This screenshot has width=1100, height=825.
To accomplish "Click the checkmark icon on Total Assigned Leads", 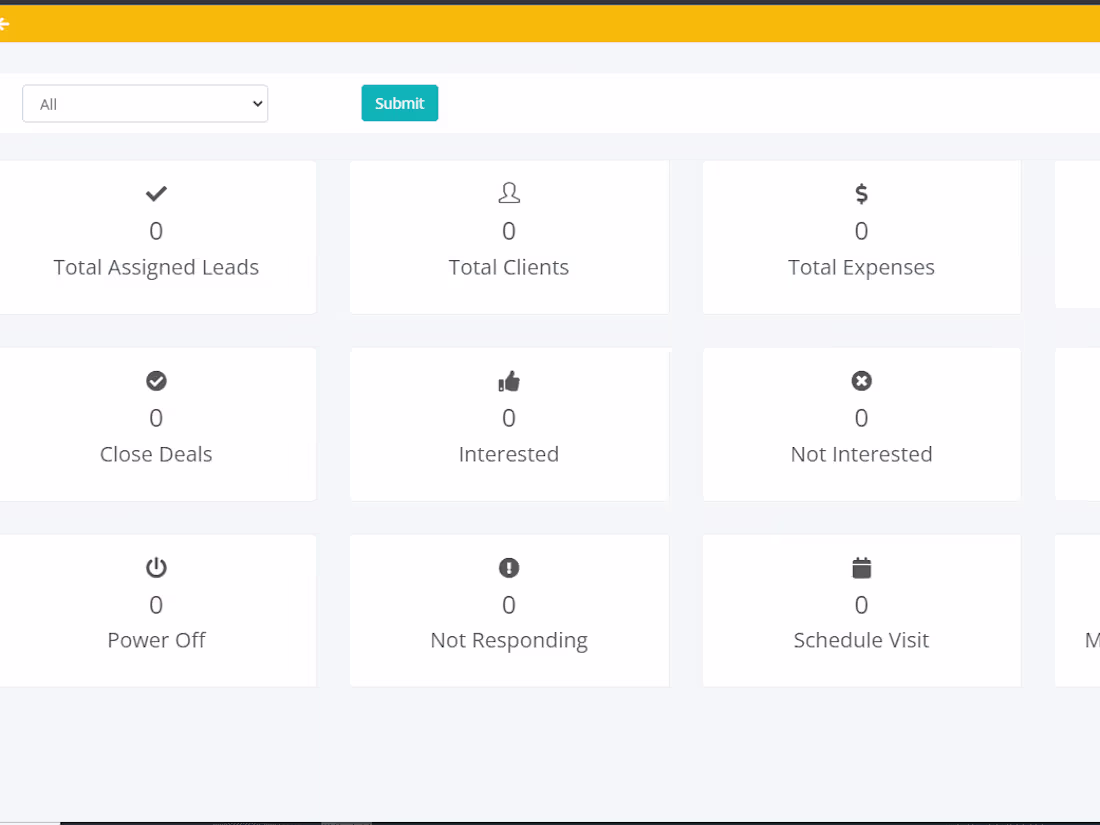I will pyautogui.click(x=156, y=193).
